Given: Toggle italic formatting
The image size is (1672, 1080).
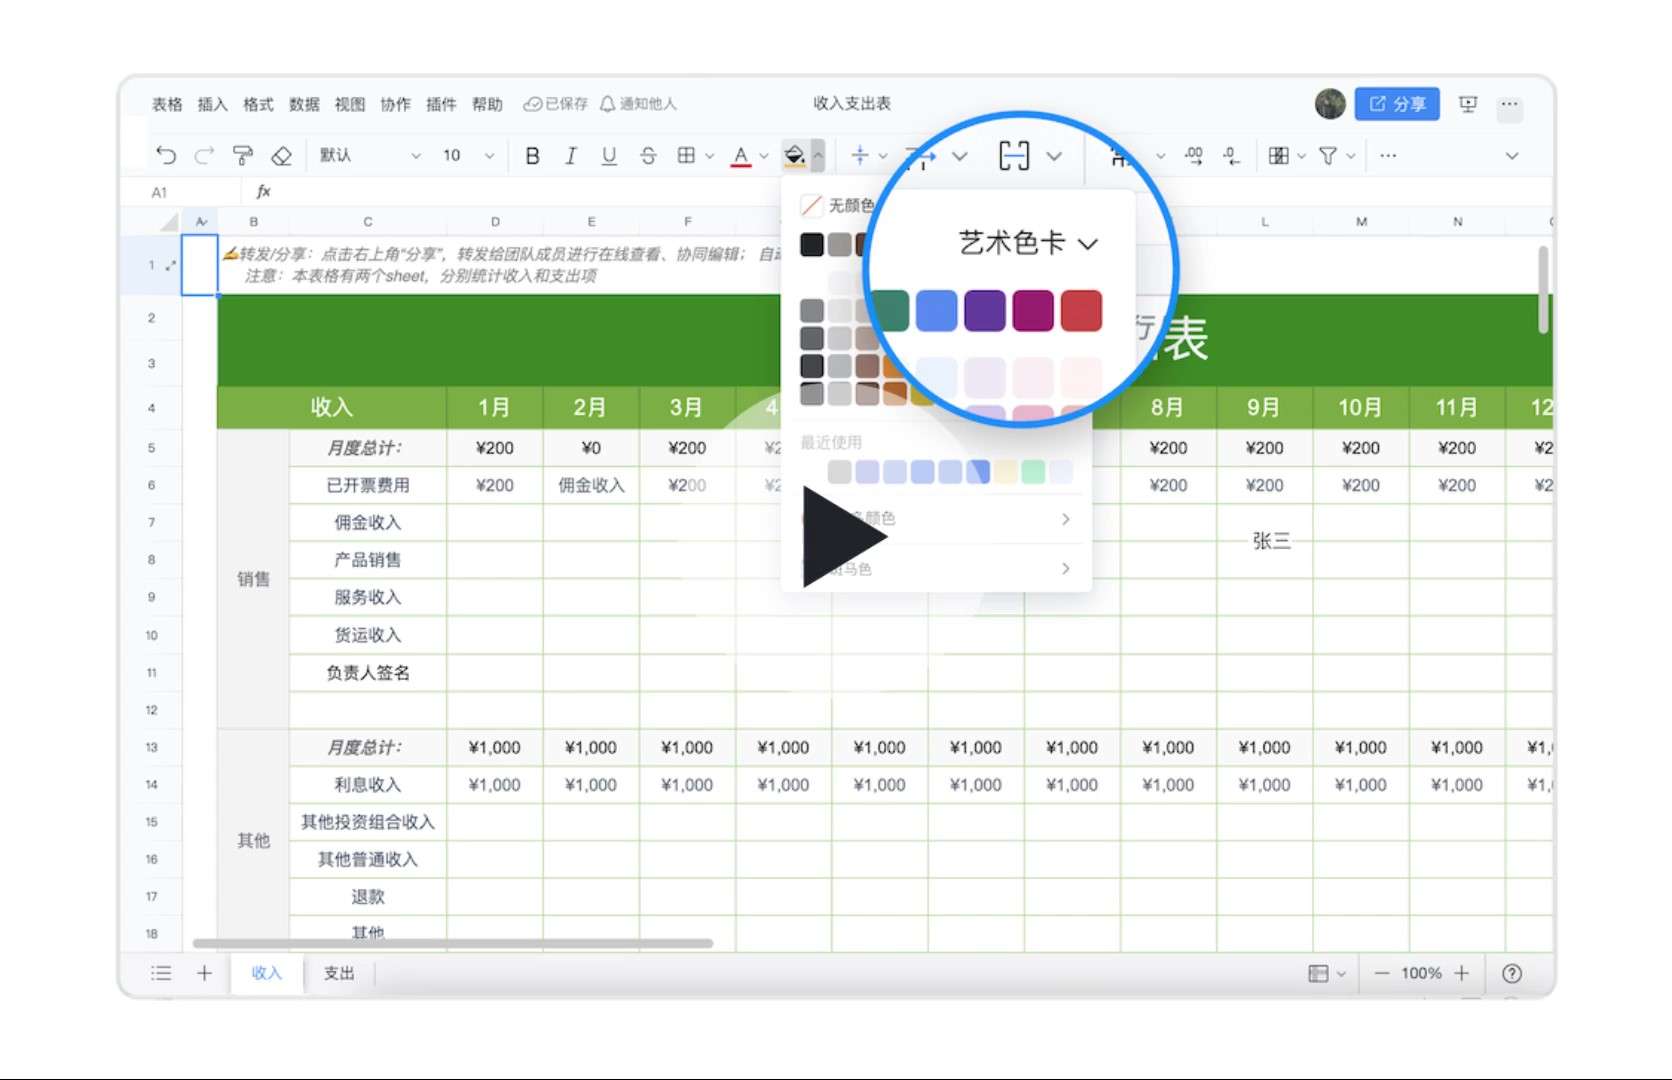Looking at the screenshot, I should coord(570,155).
